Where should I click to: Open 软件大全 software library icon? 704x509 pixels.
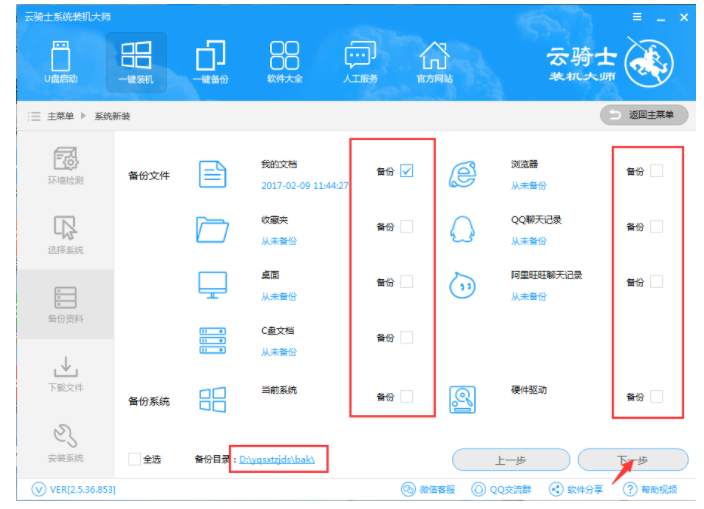[285, 62]
